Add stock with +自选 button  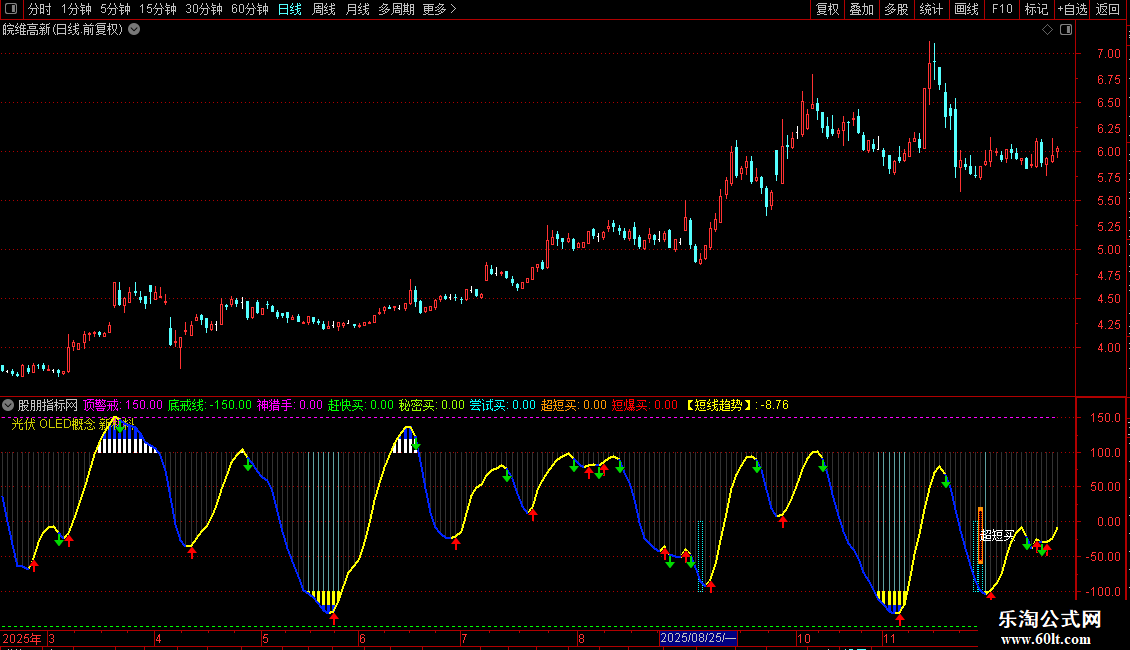1072,10
